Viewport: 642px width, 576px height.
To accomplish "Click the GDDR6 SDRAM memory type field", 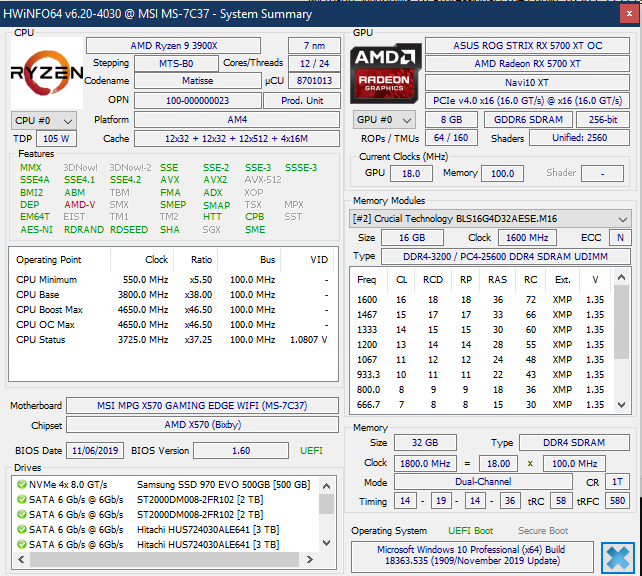I will pos(528,120).
